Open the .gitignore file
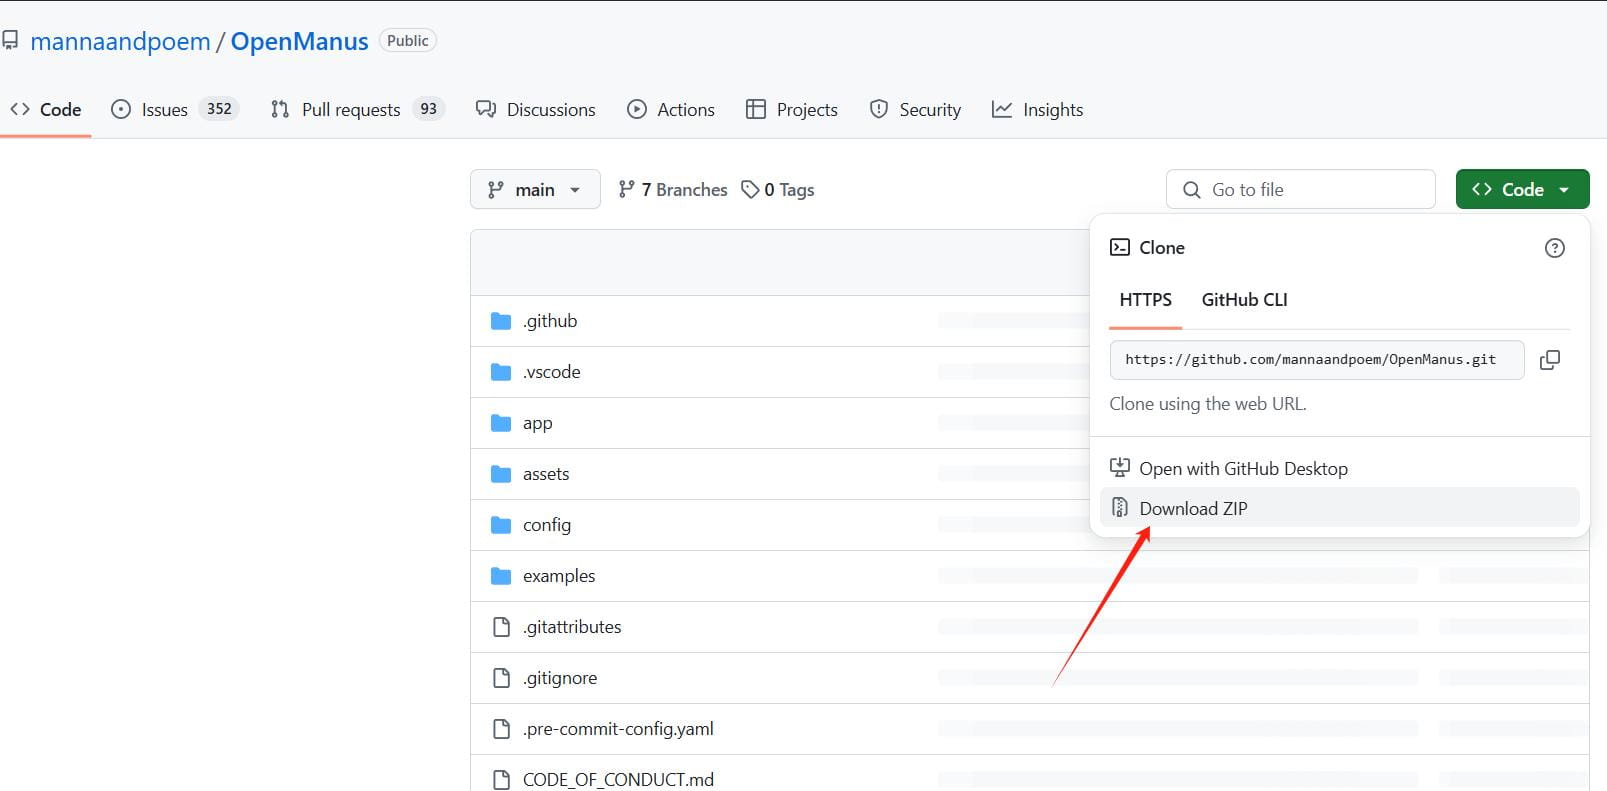This screenshot has width=1607, height=791. coord(560,678)
